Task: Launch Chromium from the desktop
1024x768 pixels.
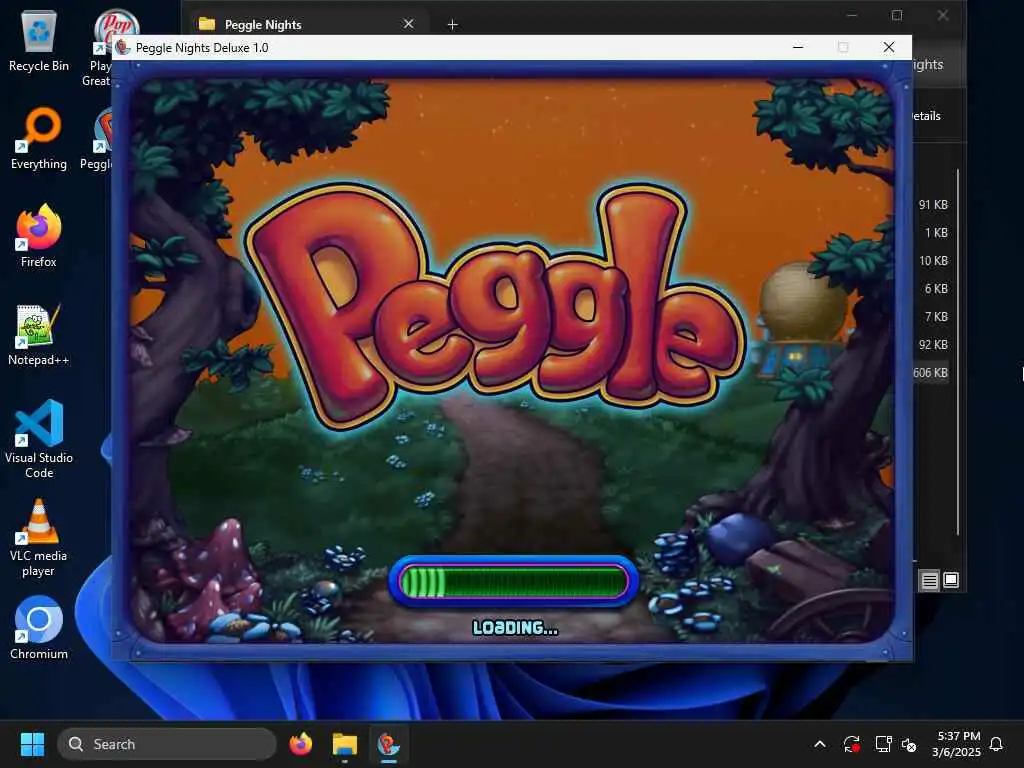Action: [39, 628]
